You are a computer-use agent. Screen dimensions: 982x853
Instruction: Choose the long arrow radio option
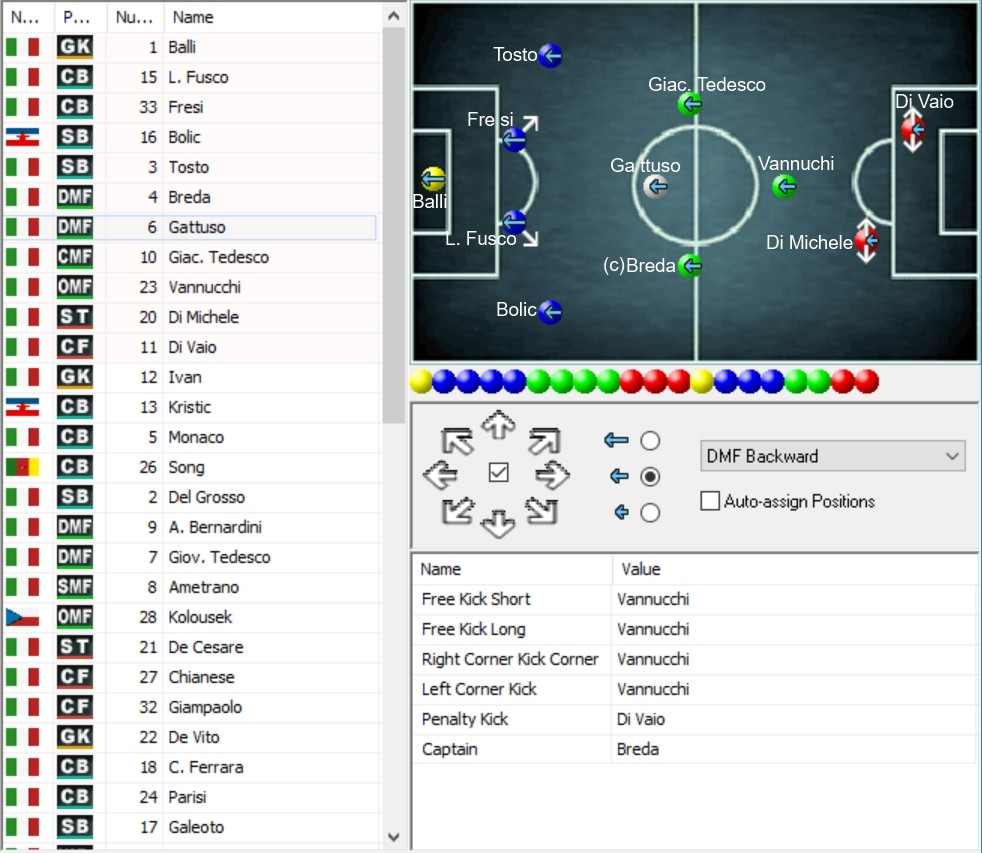(x=650, y=441)
